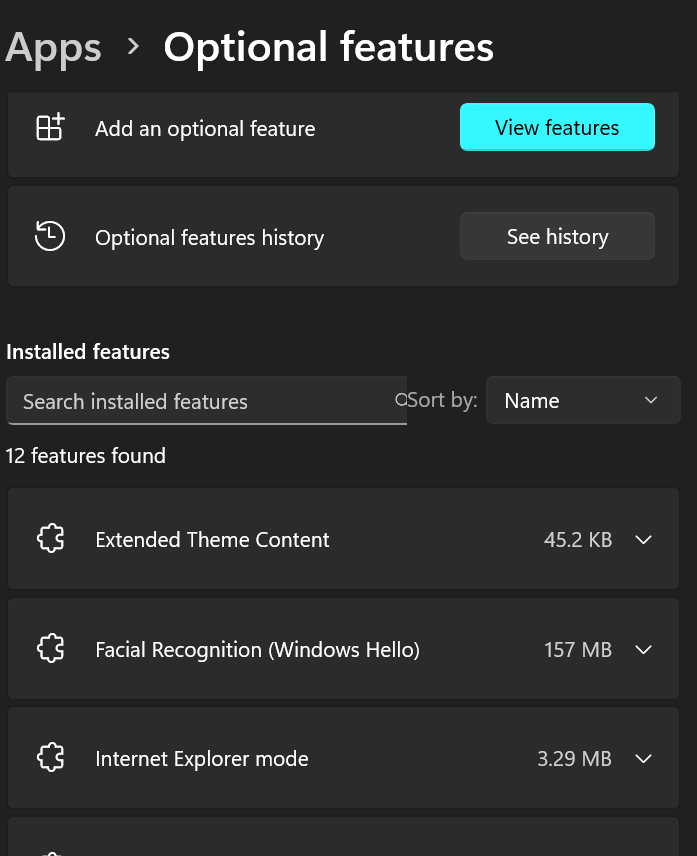
Task: Focus the Search installed features field
Action: 206,401
